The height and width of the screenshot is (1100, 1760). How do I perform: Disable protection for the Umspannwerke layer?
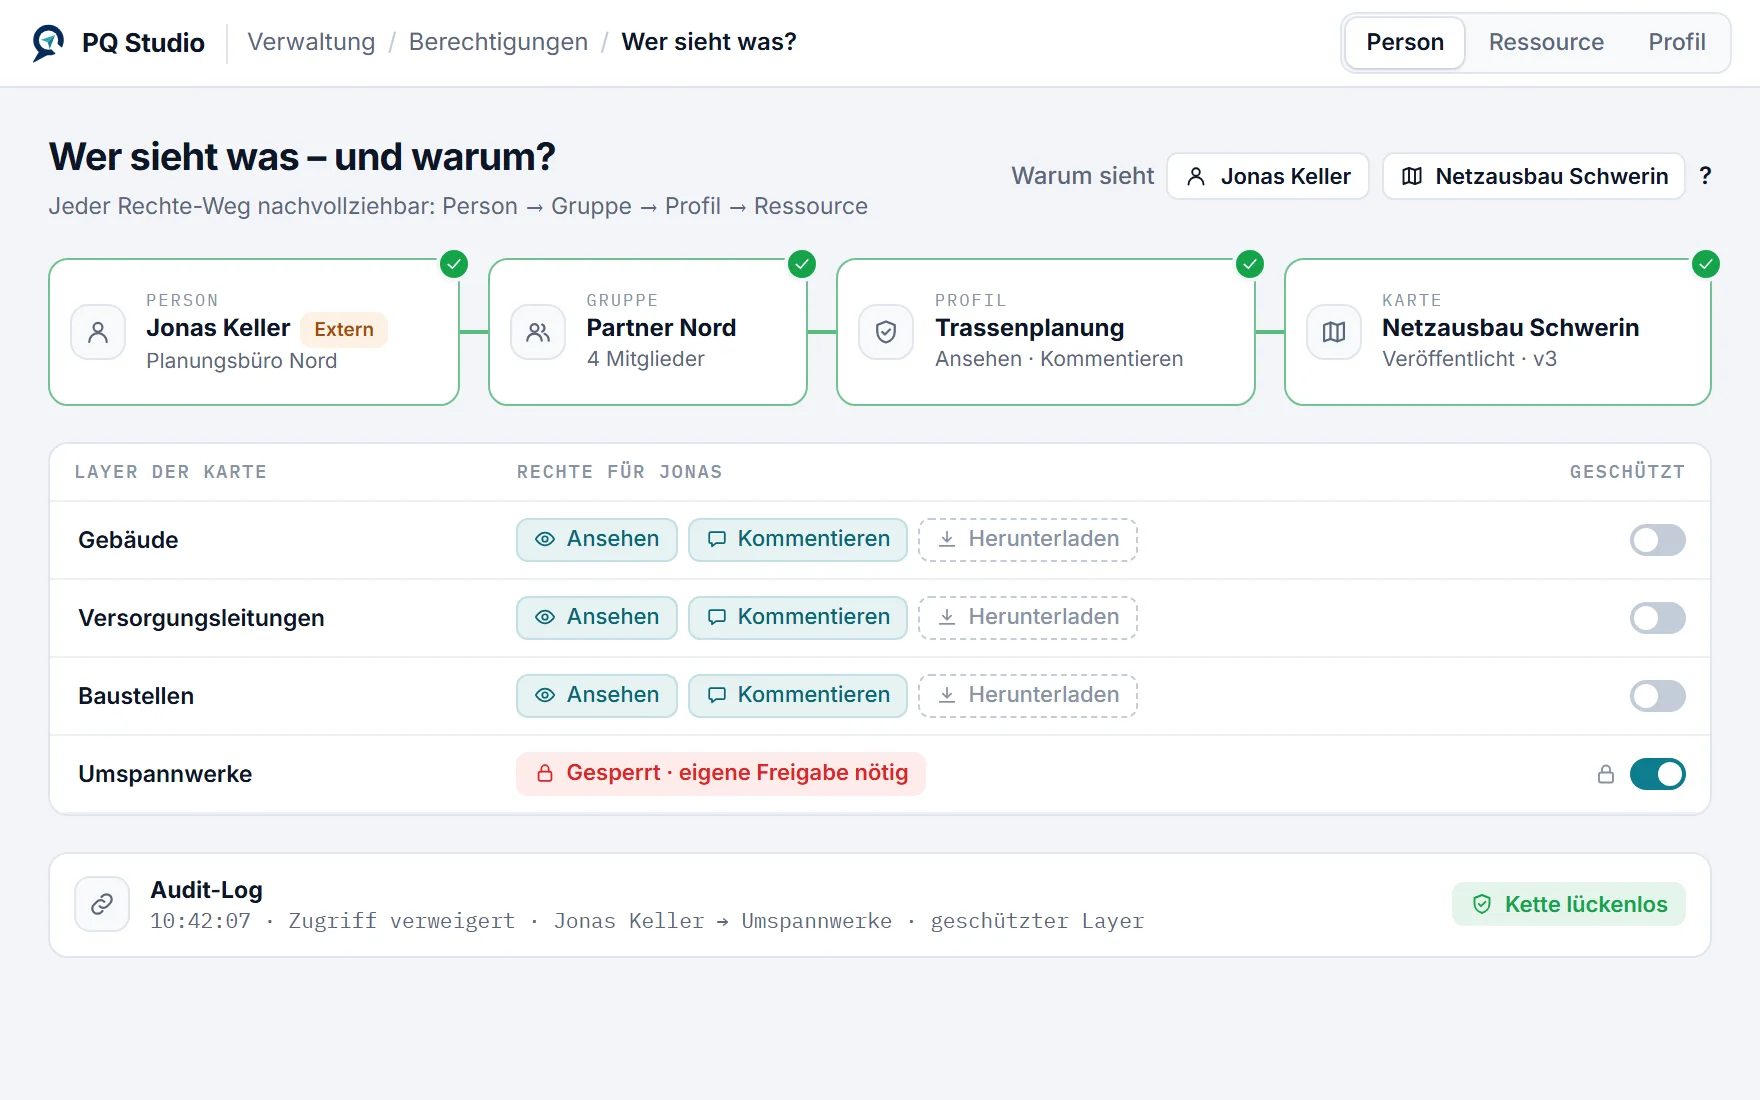coord(1657,774)
